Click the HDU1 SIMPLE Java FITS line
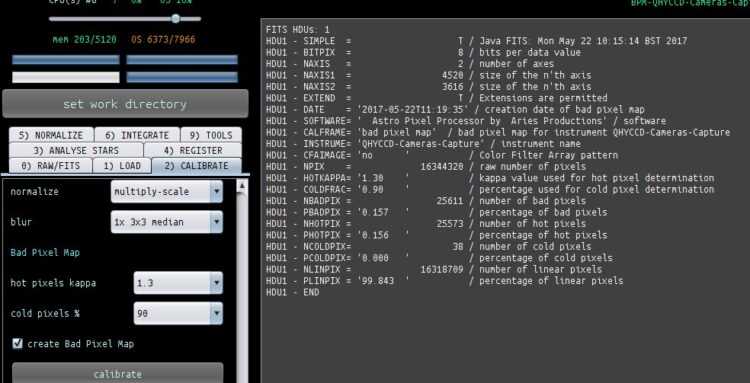The width and height of the screenshot is (750, 383). (476, 41)
